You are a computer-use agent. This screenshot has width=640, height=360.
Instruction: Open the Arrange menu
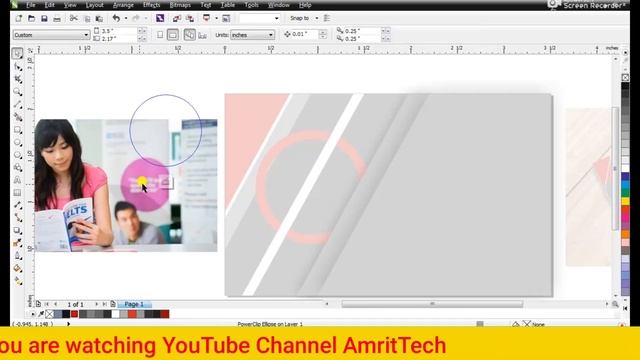click(x=123, y=5)
